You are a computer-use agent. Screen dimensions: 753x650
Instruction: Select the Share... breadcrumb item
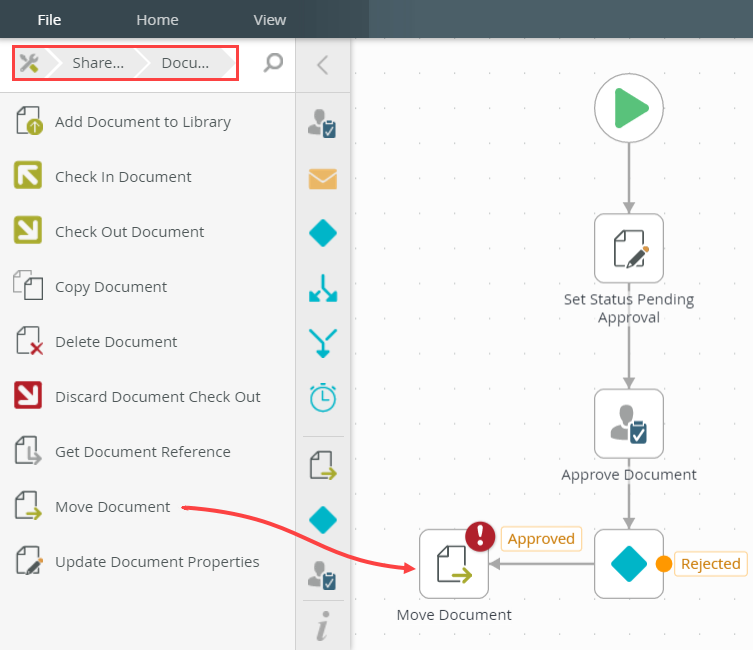pyautogui.click(x=98, y=63)
